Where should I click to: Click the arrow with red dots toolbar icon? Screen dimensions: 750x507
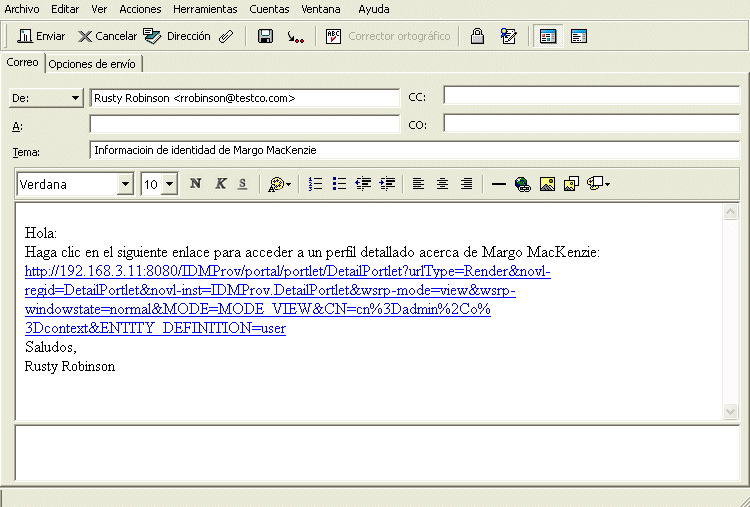[296, 37]
